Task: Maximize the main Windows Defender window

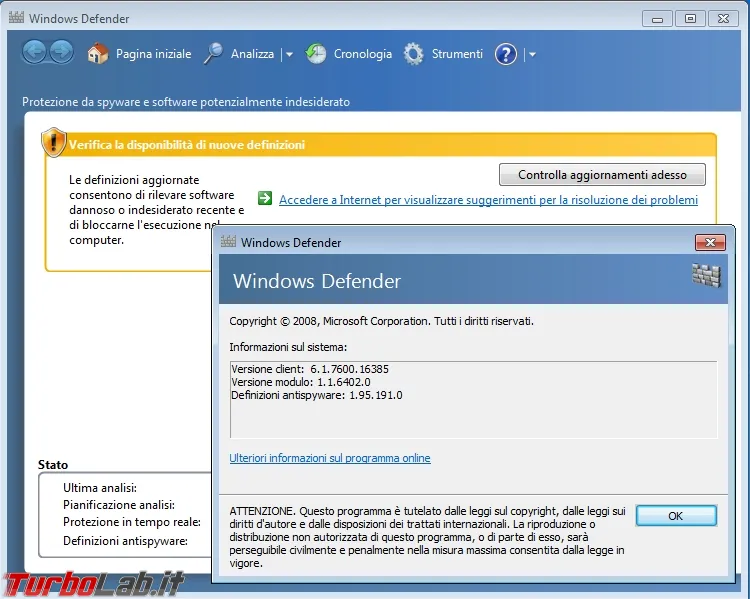Action: pos(690,19)
